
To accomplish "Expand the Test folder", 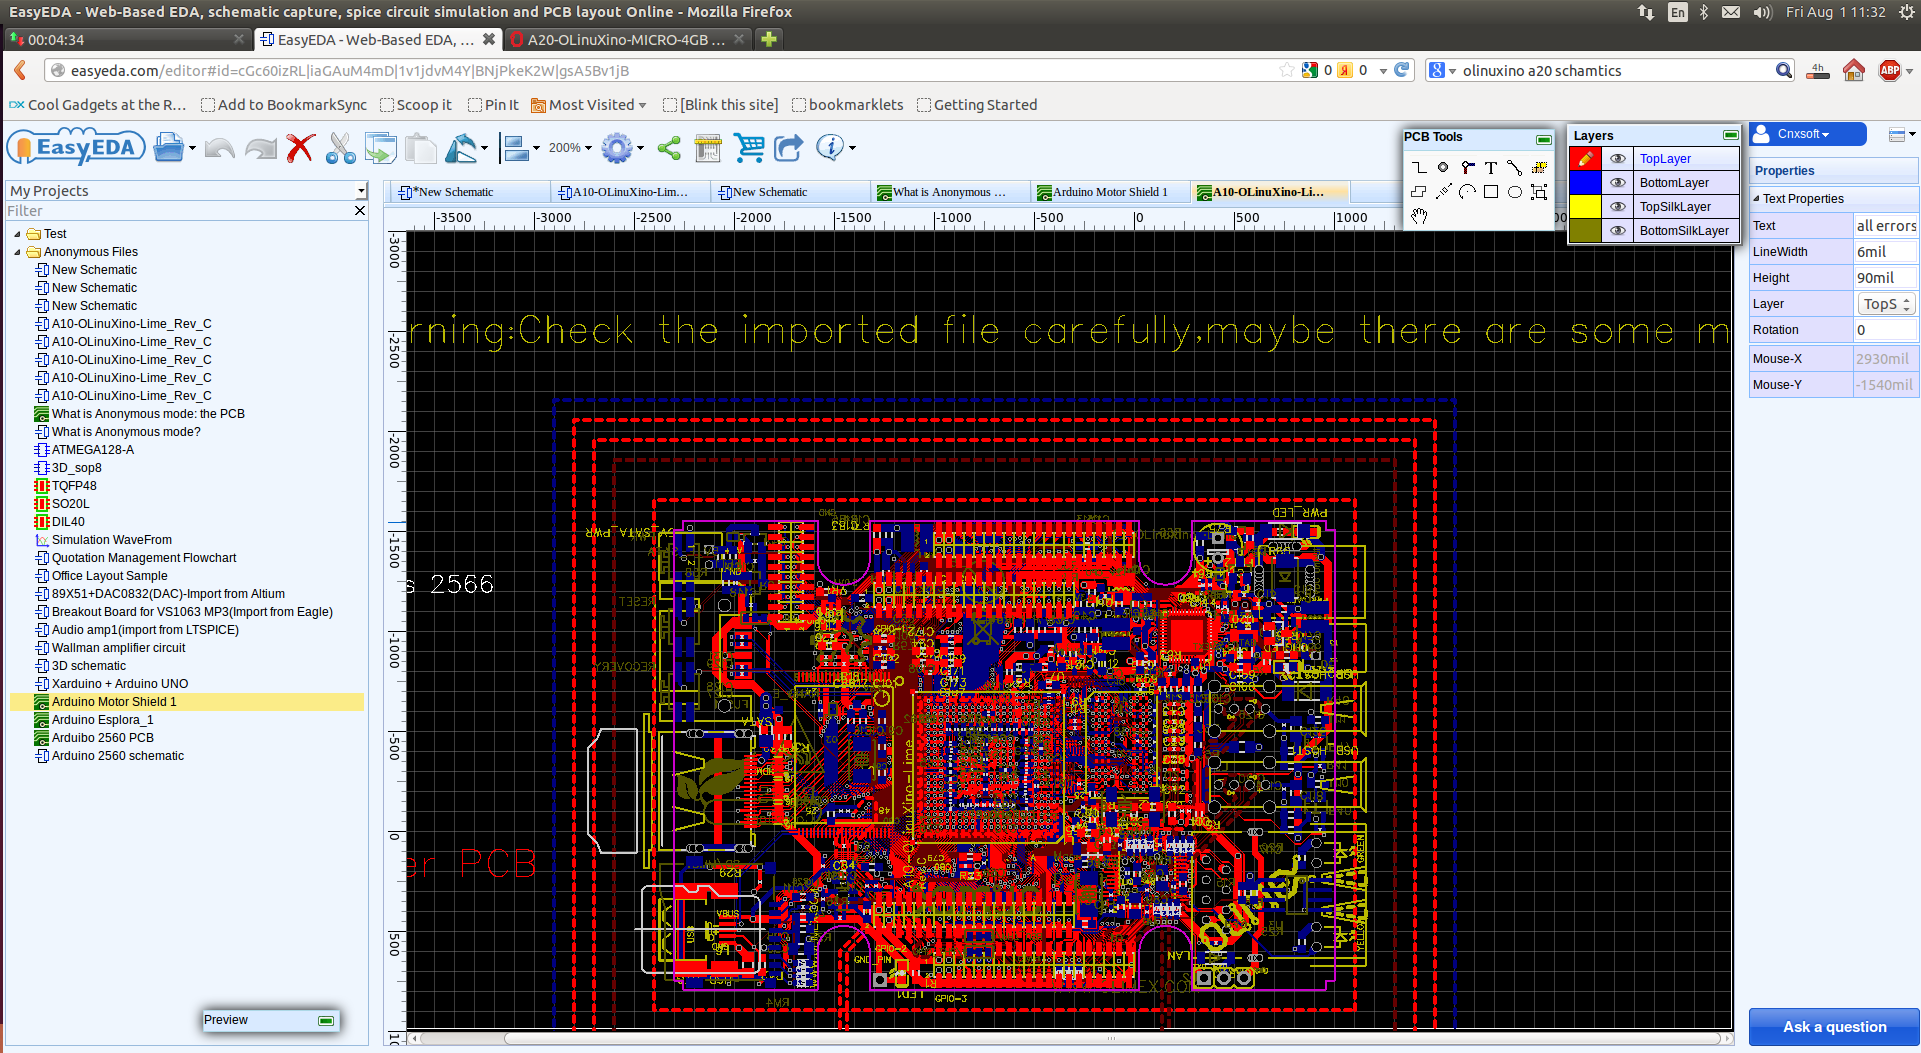I will coord(17,234).
